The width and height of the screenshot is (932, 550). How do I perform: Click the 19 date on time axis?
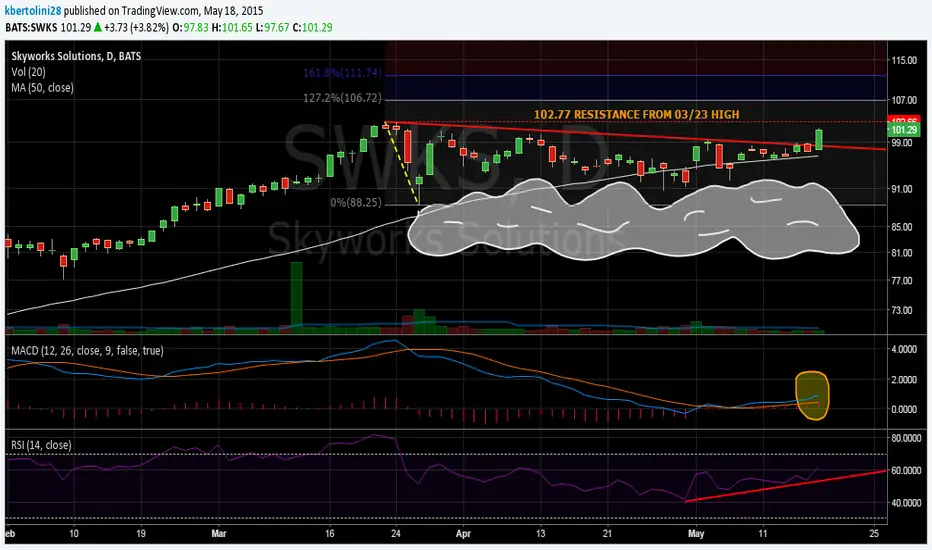pos(140,533)
